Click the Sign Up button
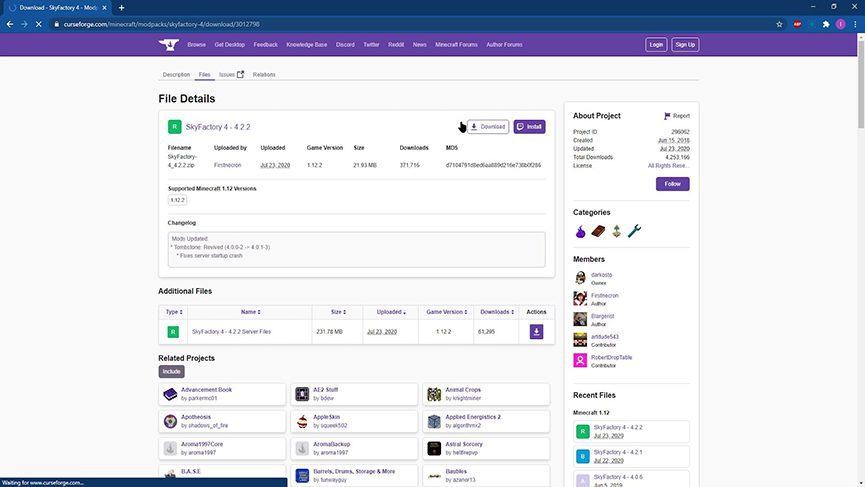865x487 pixels. [x=685, y=45]
